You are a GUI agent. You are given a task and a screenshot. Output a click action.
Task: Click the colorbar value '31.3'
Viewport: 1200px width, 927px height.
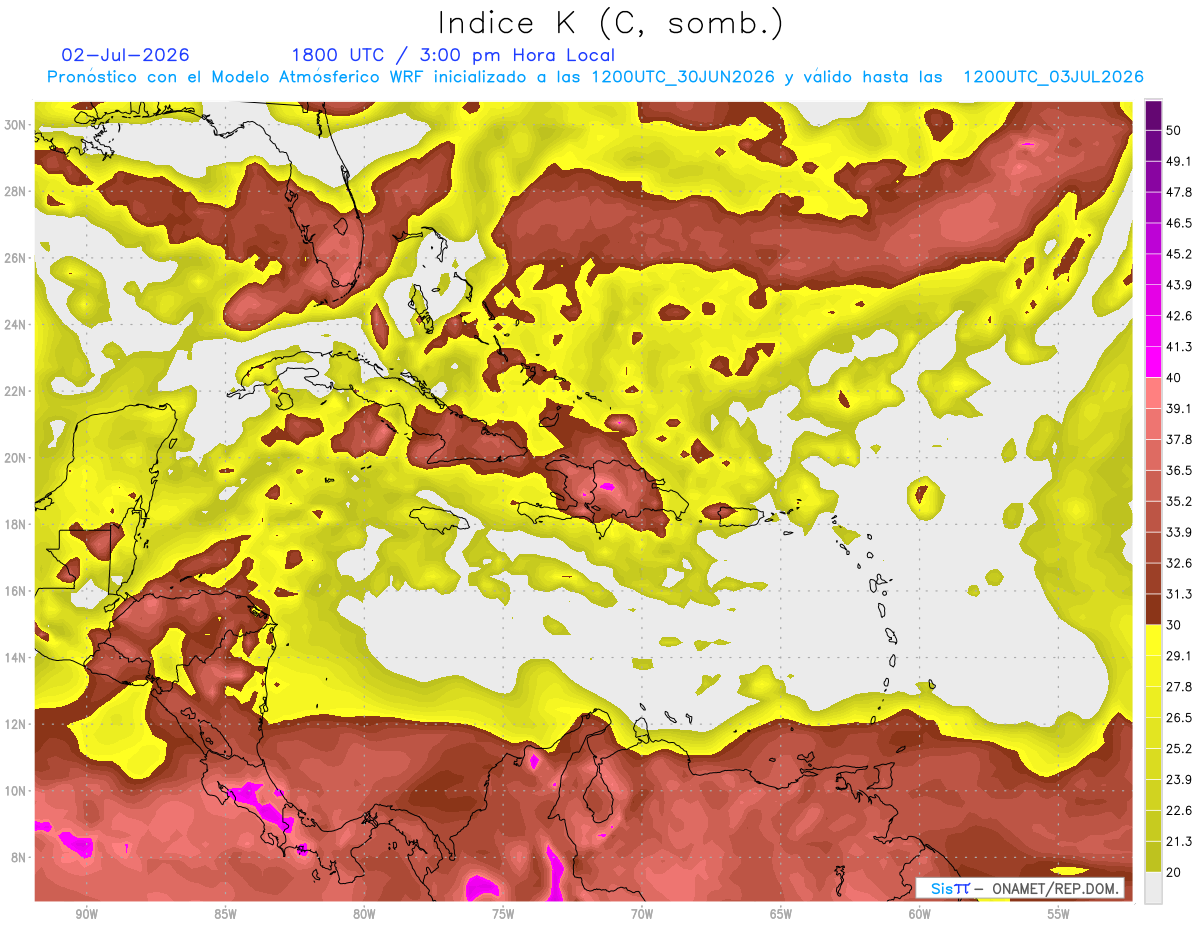click(x=1179, y=594)
